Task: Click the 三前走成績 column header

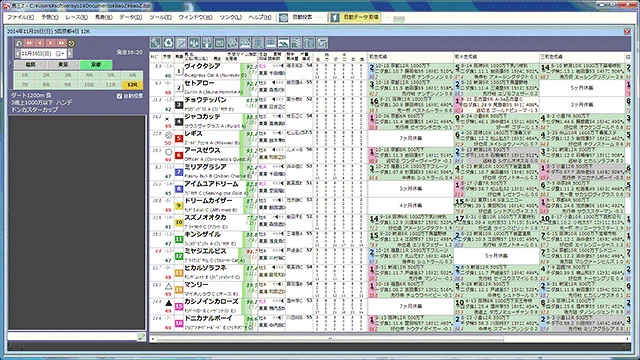Action: tap(582, 57)
